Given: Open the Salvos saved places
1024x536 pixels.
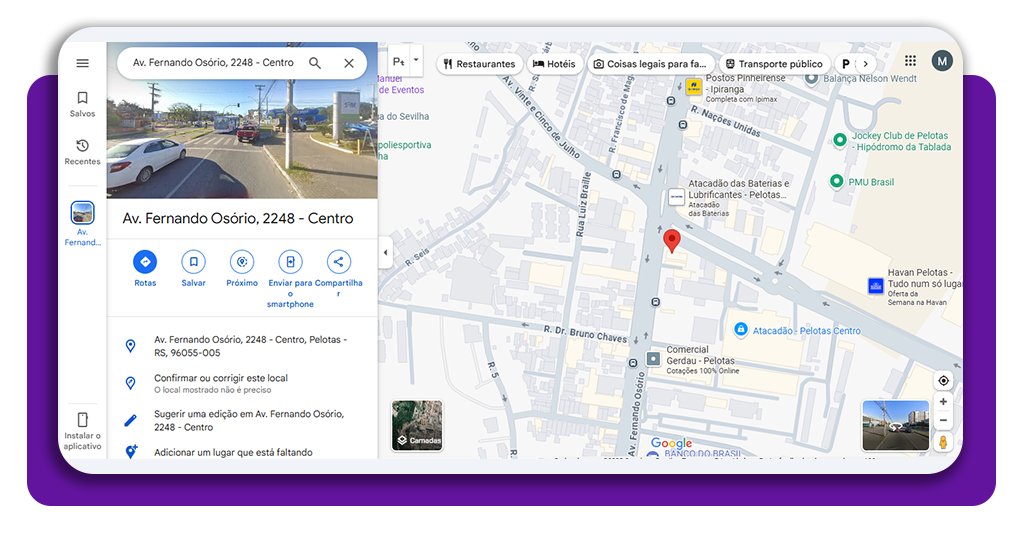Looking at the screenshot, I should point(82,104).
